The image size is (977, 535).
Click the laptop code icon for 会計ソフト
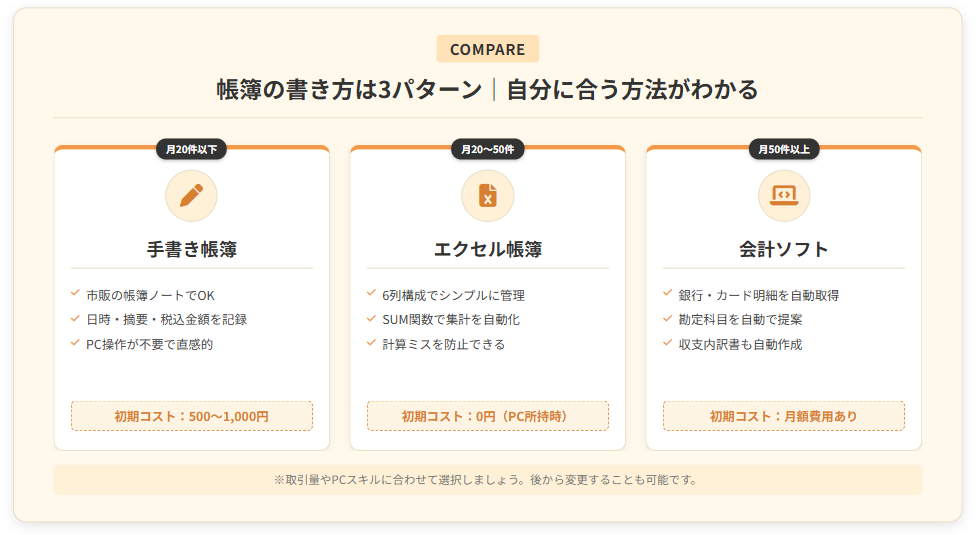783,196
